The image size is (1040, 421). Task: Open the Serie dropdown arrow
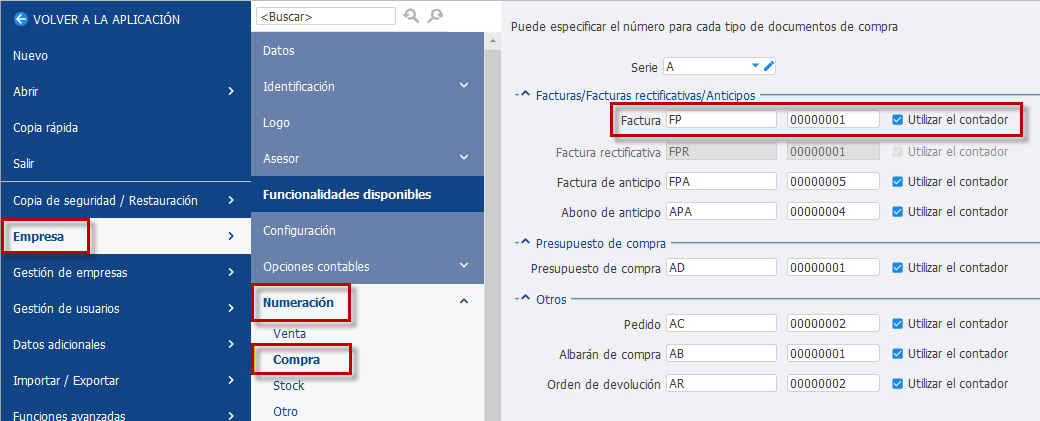755,66
